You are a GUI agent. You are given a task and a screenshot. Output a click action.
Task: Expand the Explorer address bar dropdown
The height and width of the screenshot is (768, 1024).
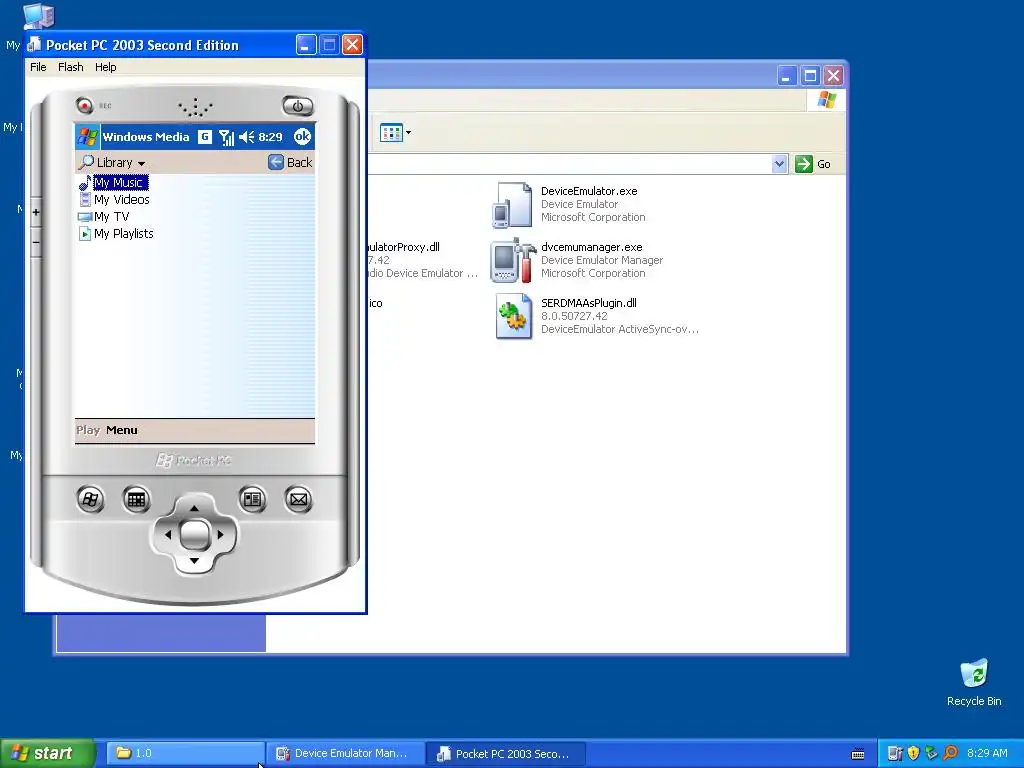[x=778, y=164]
